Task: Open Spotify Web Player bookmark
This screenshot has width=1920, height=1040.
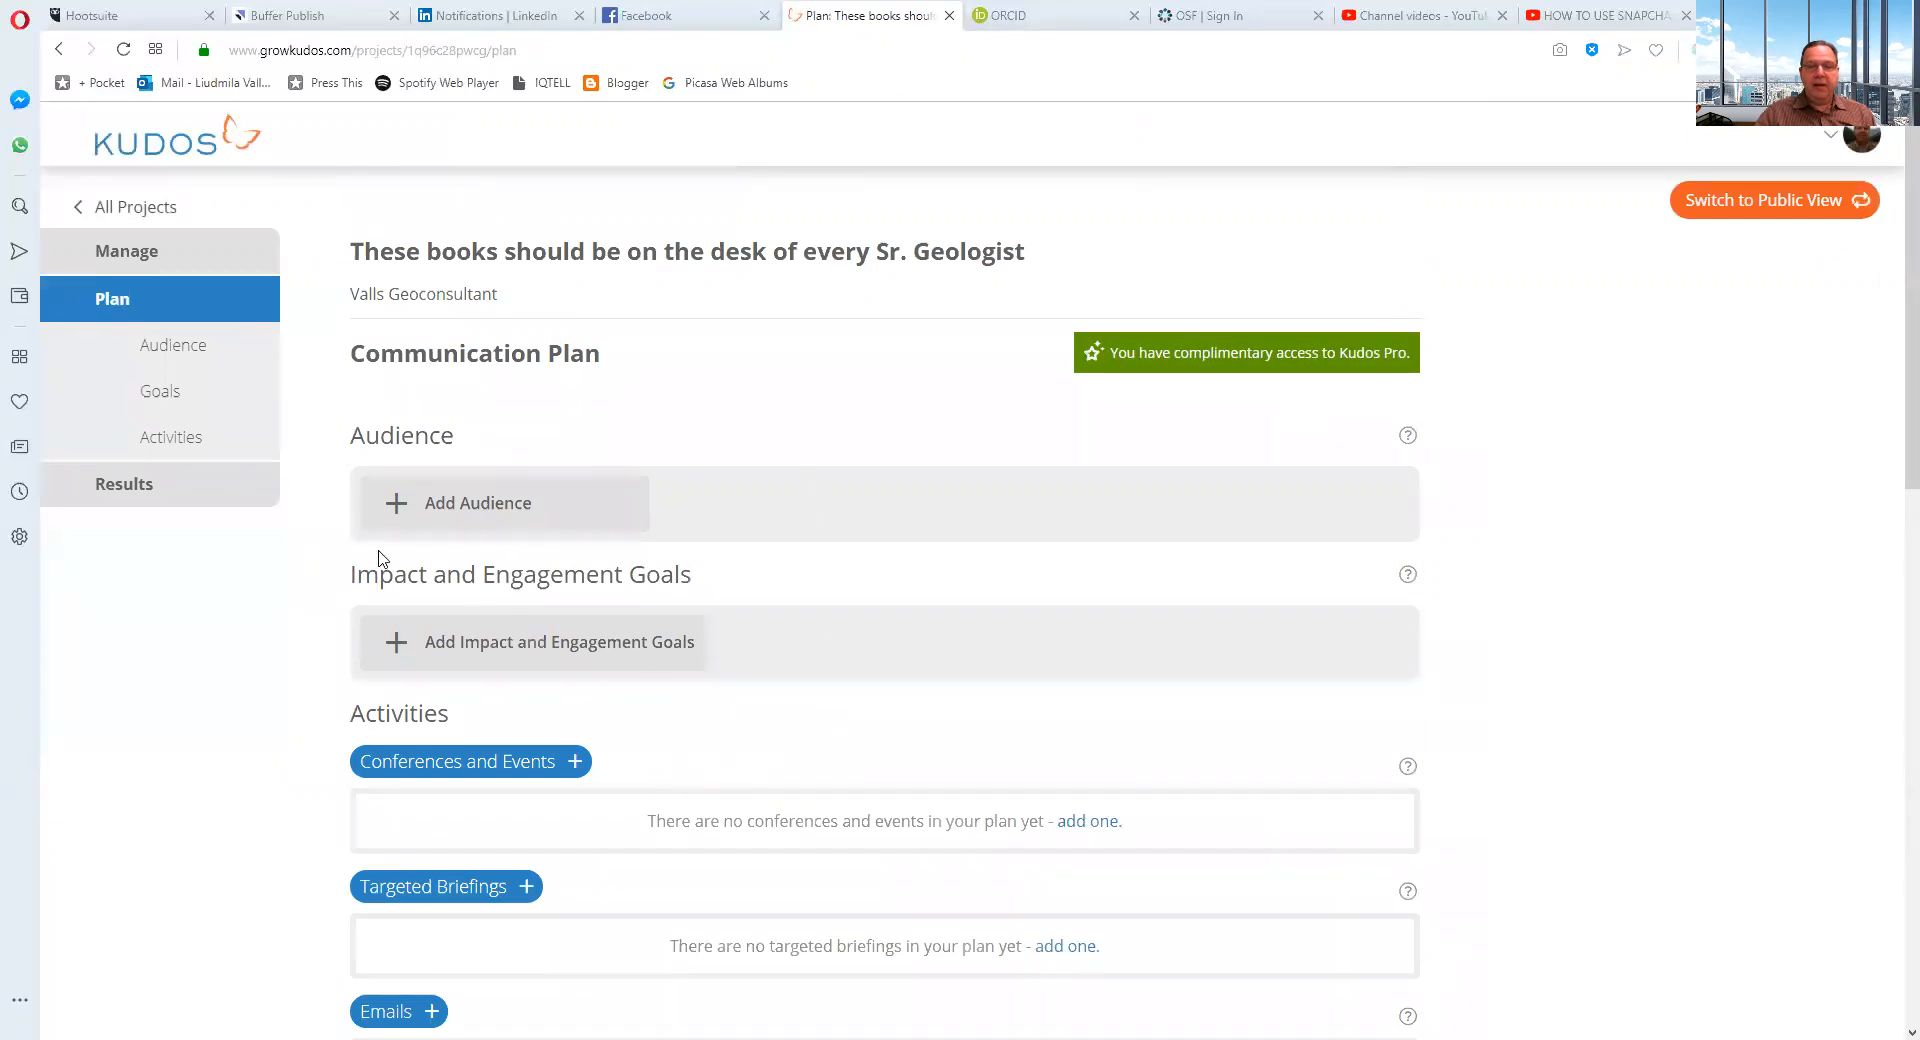Action: [437, 83]
